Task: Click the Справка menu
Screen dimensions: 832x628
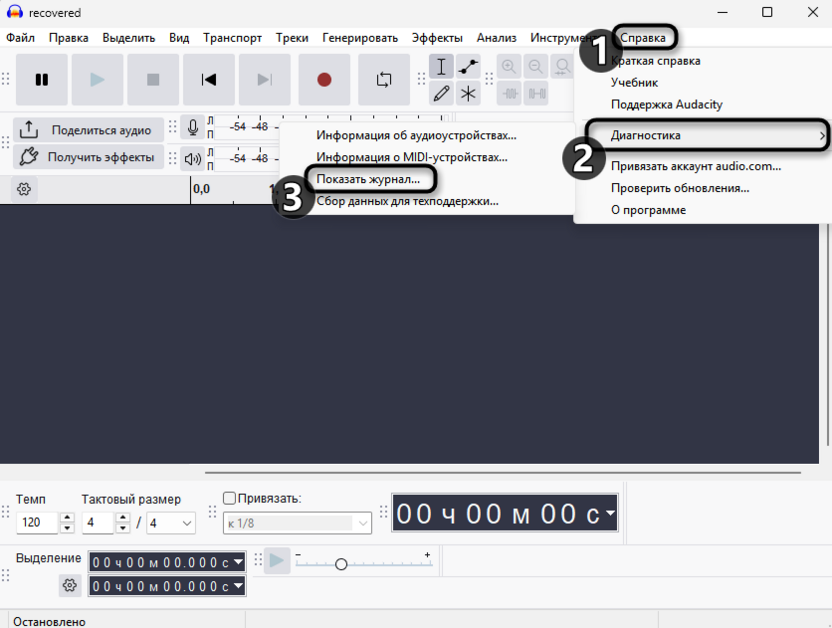Action: [x=643, y=38]
